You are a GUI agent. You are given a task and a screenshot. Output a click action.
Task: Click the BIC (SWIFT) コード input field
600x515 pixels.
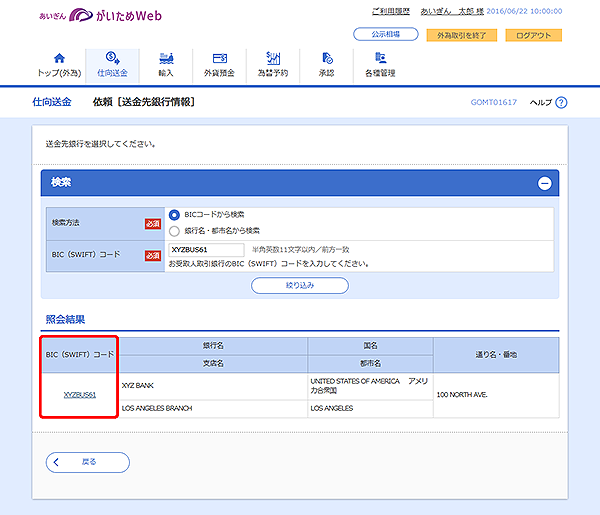[x=207, y=249]
